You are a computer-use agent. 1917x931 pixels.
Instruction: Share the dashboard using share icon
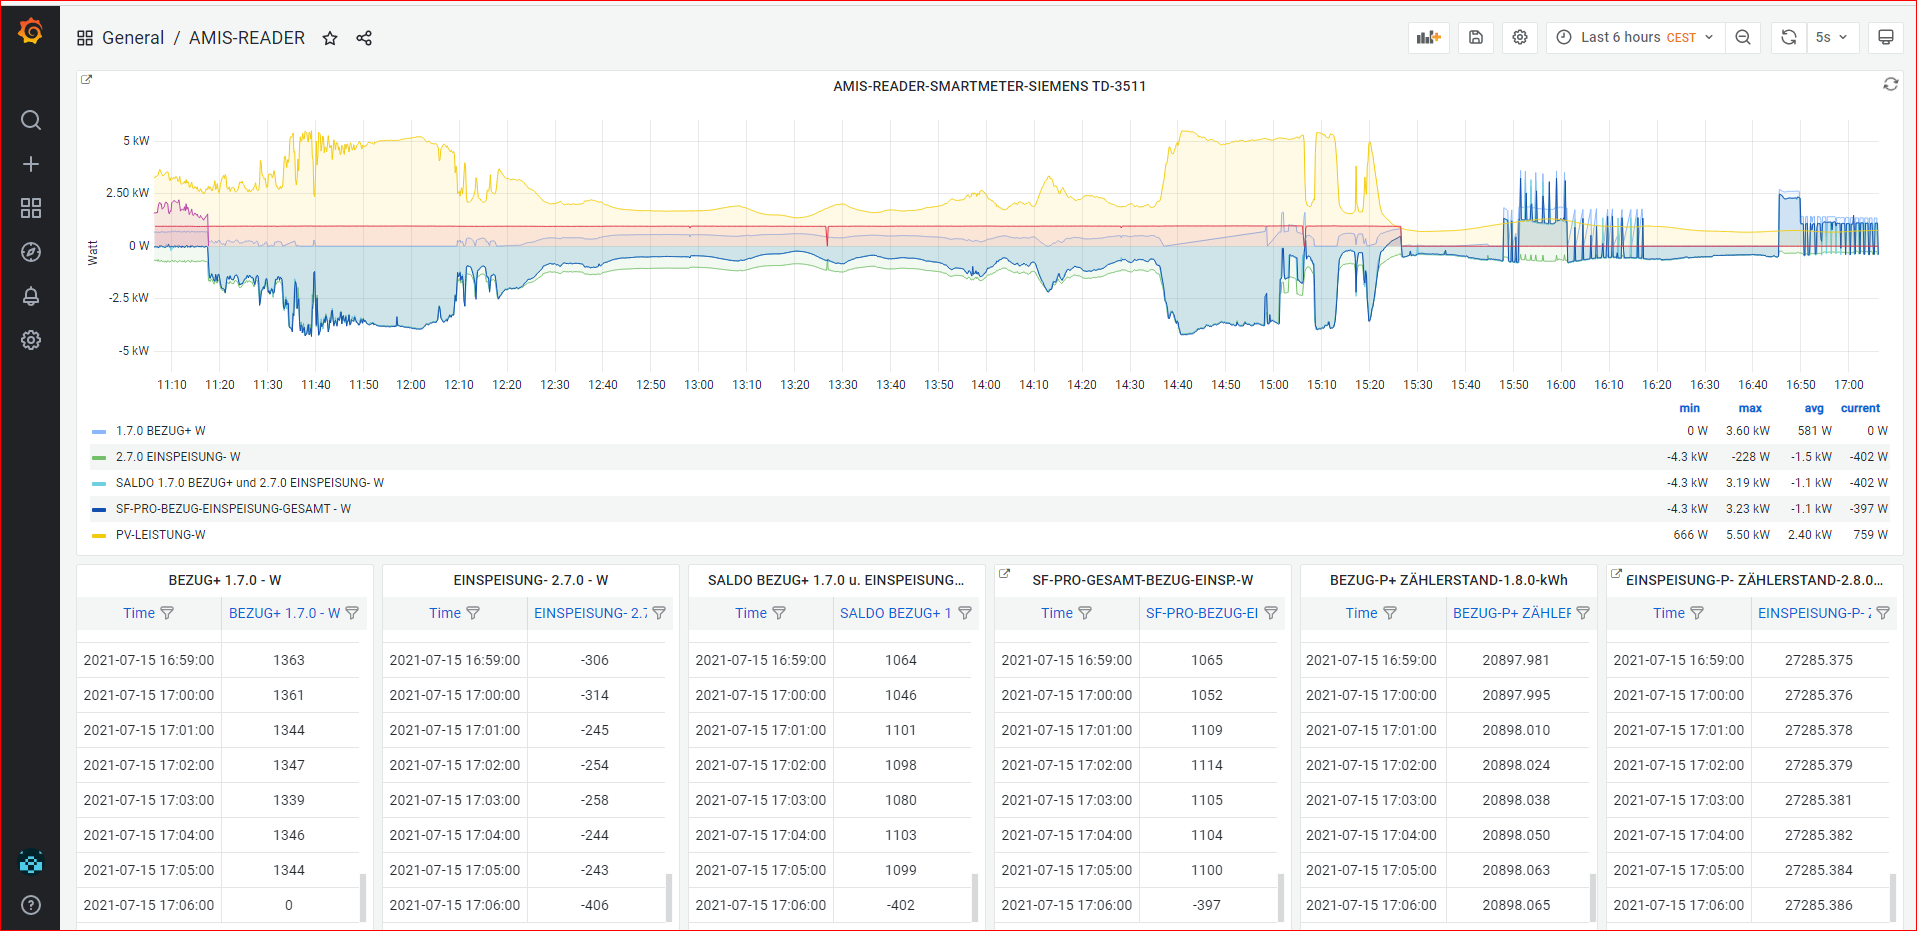pos(364,38)
